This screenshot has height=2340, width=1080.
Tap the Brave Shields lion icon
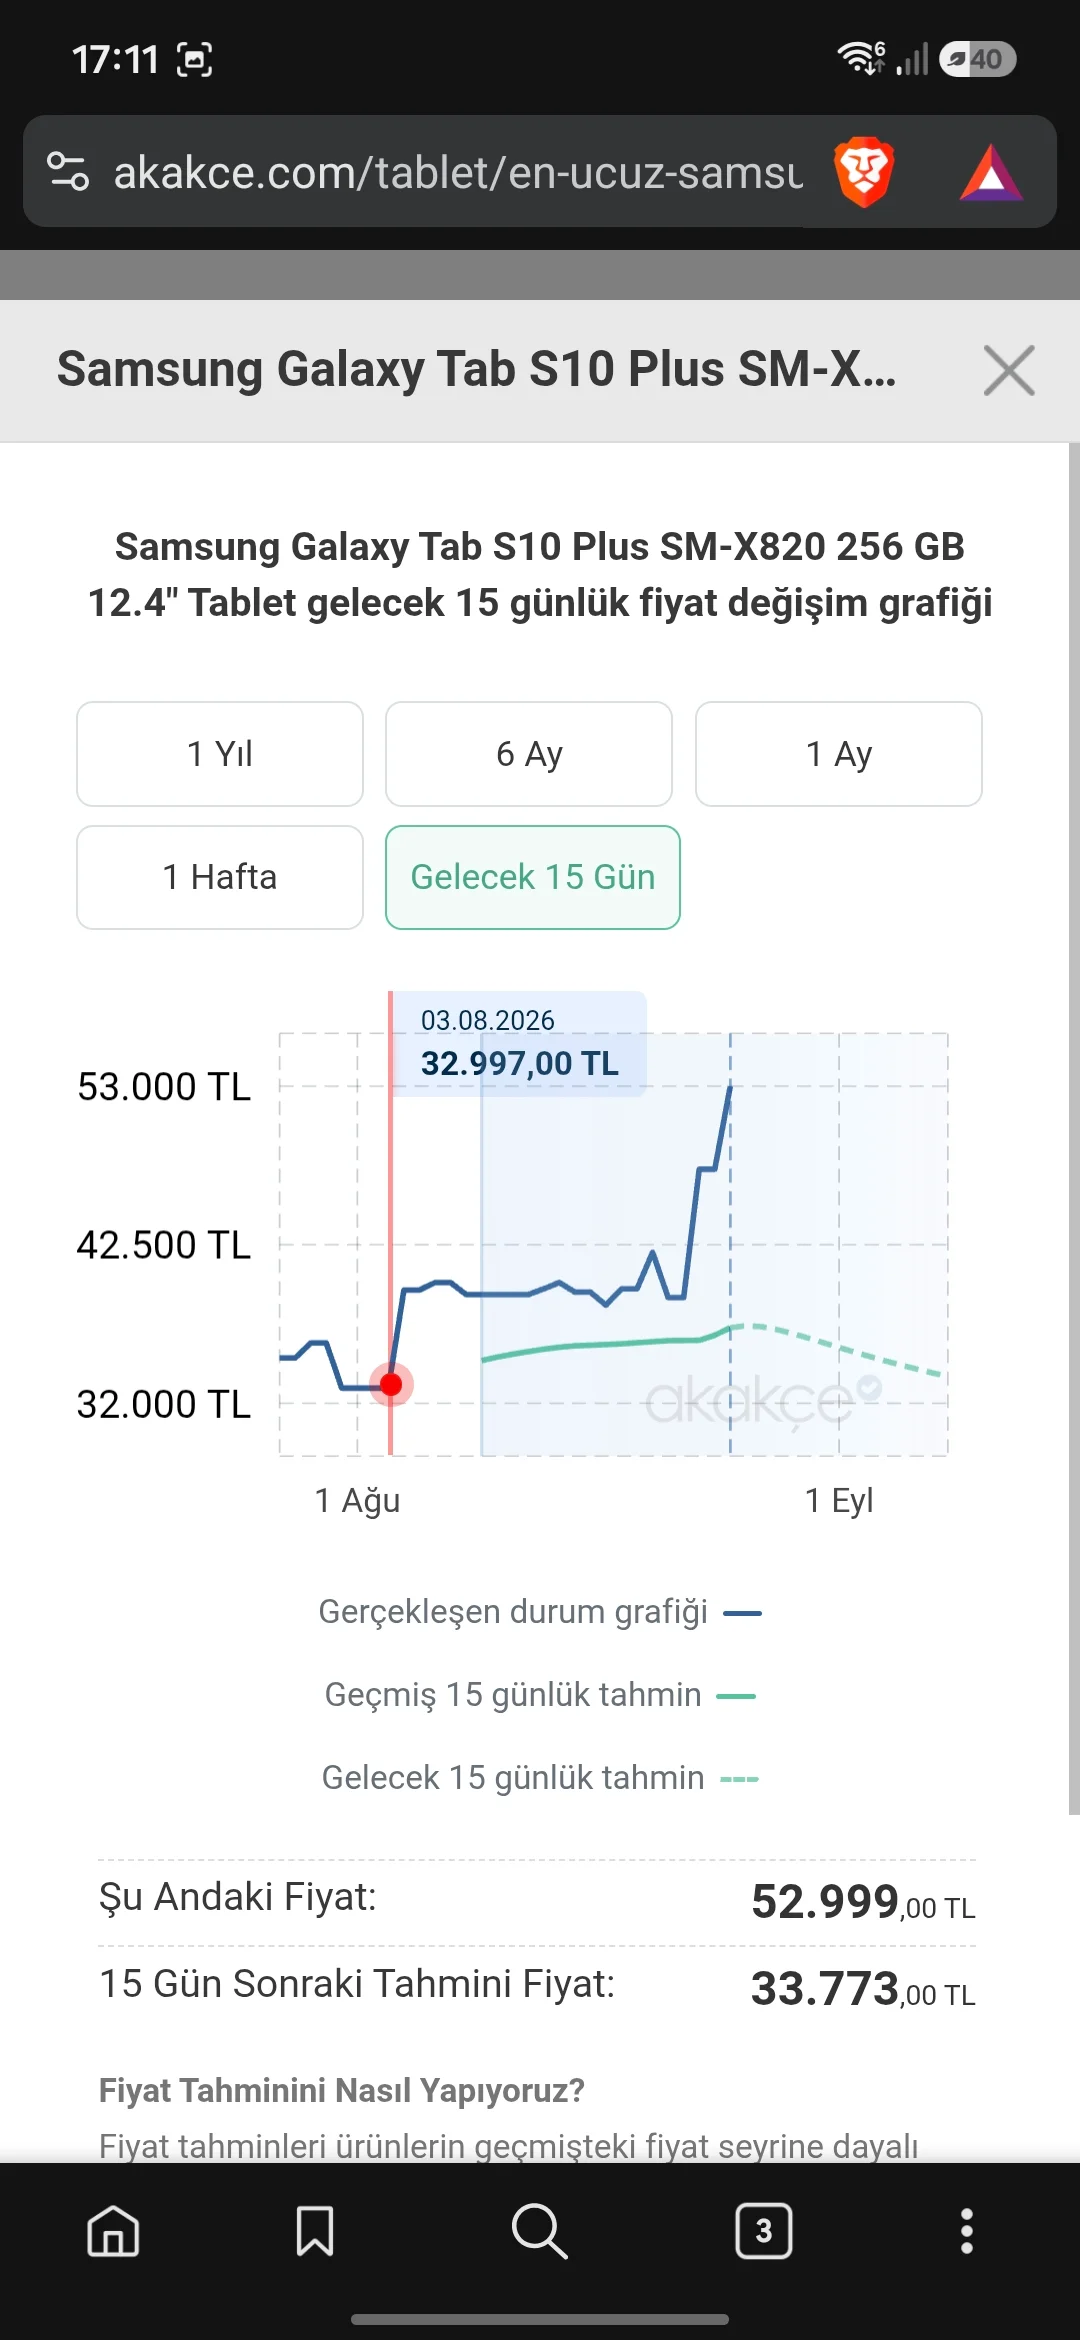coord(863,172)
